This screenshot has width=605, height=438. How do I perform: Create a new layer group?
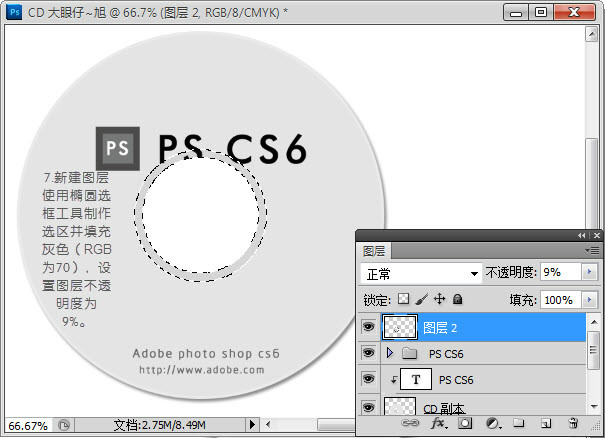518,424
